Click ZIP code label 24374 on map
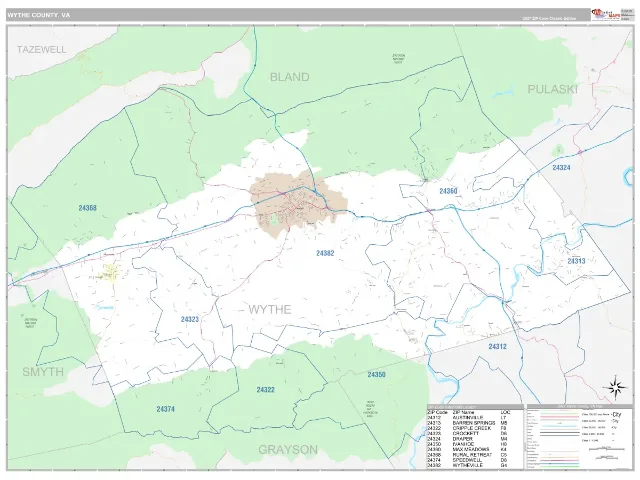Image resolution: width=640 pixels, height=480 pixels. point(165,409)
